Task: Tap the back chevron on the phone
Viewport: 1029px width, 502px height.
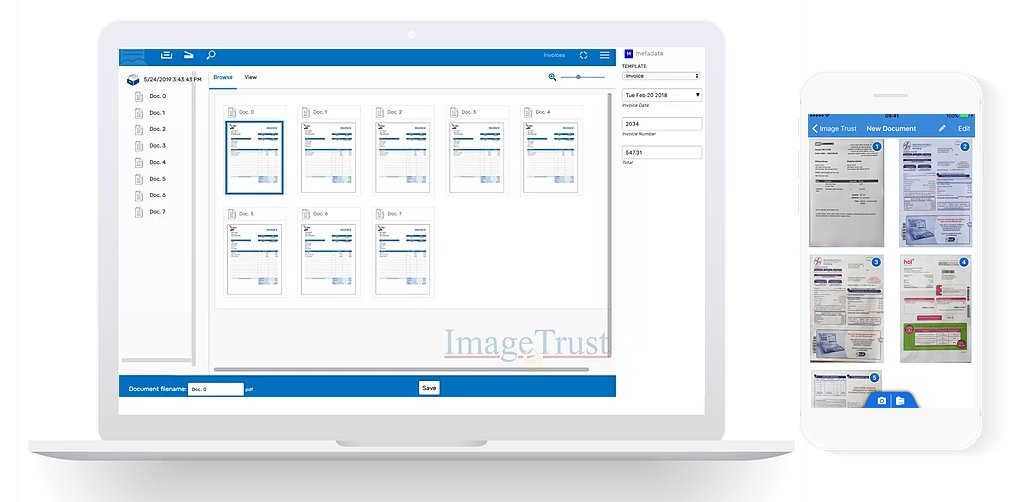Action: pos(815,129)
